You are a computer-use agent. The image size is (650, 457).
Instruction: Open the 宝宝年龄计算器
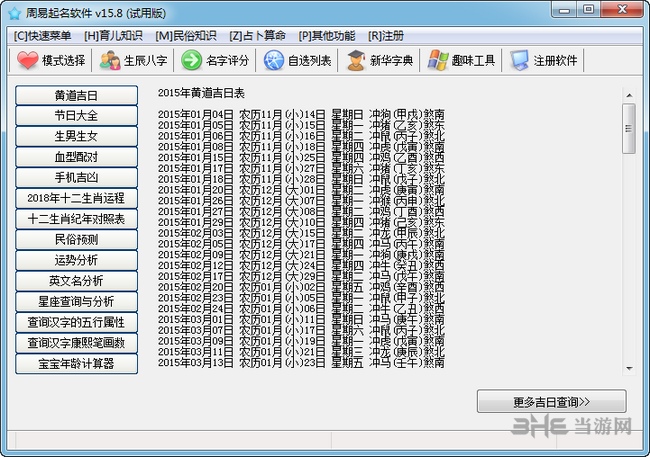[77, 364]
